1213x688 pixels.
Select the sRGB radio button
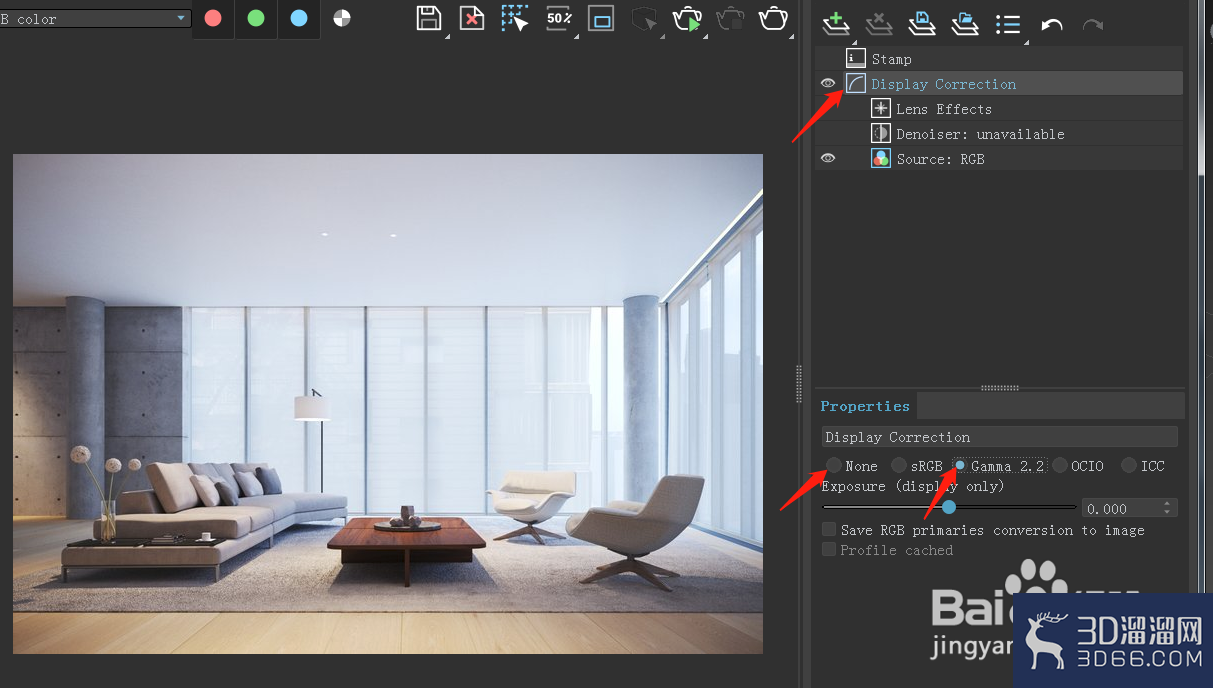tap(899, 465)
